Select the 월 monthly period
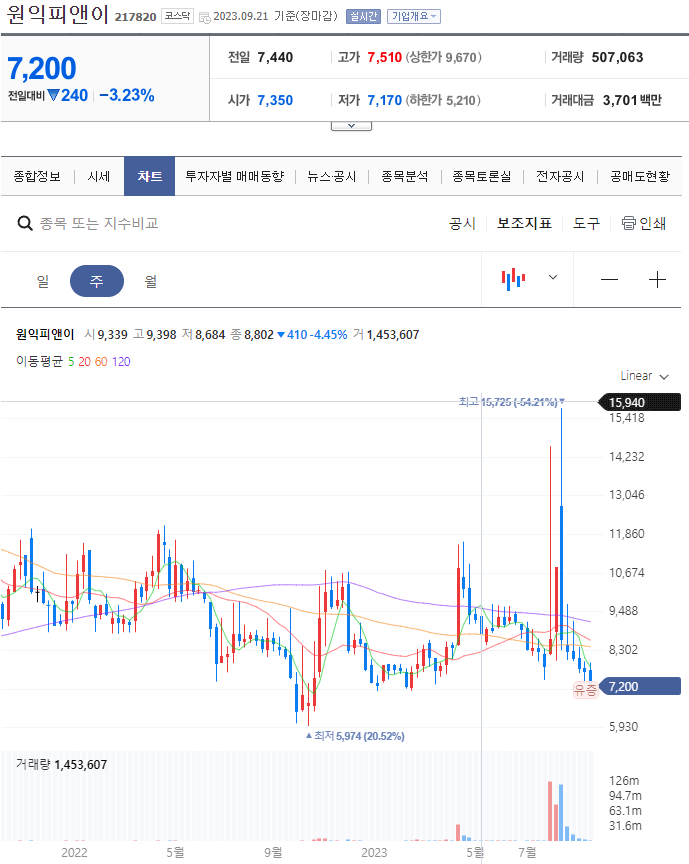Image resolution: width=689 pixels, height=864 pixels. coord(150,281)
